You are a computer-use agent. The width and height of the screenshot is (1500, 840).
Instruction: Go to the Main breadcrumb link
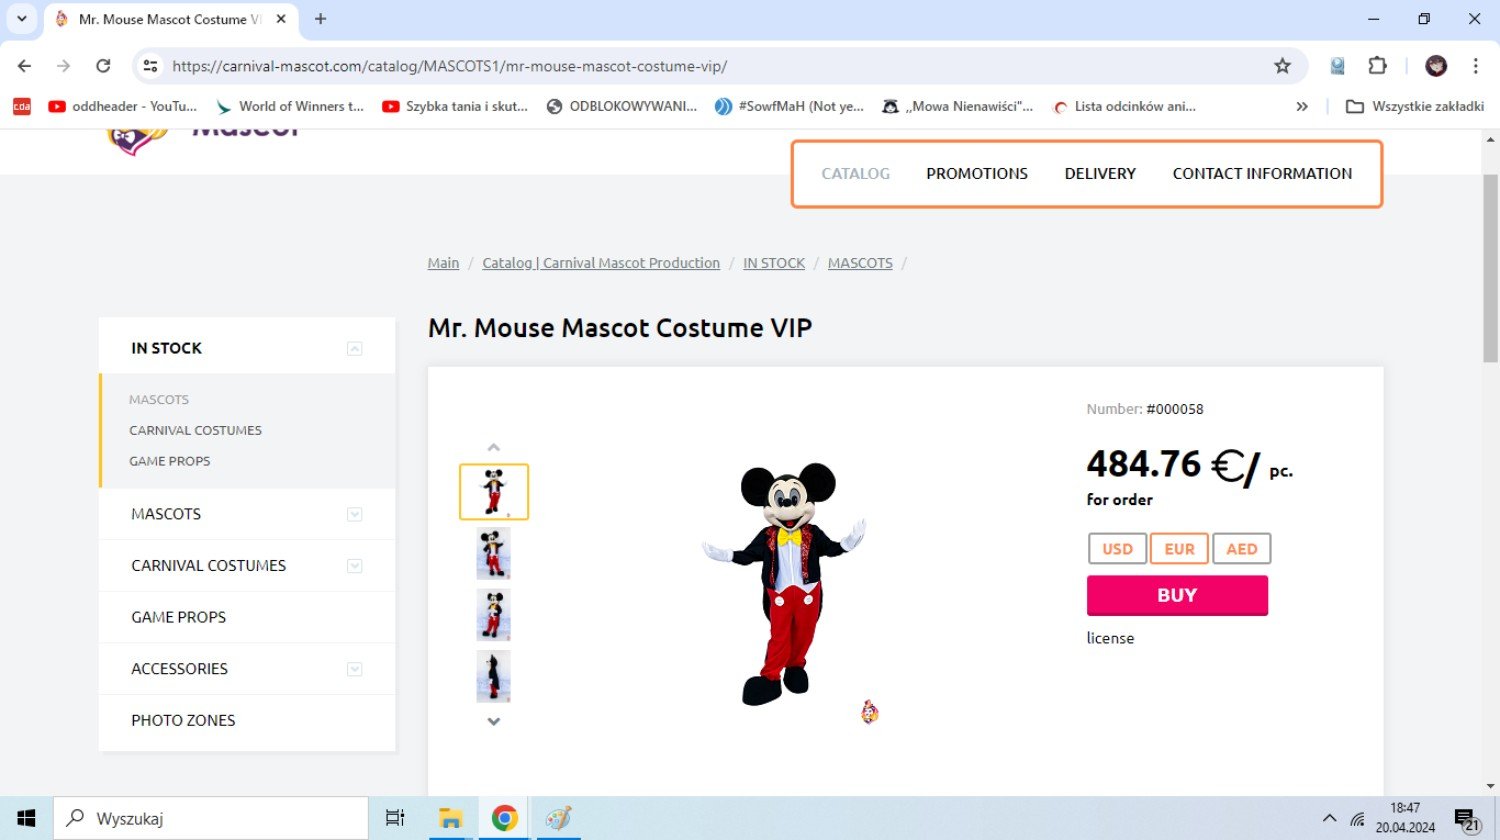tap(443, 263)
